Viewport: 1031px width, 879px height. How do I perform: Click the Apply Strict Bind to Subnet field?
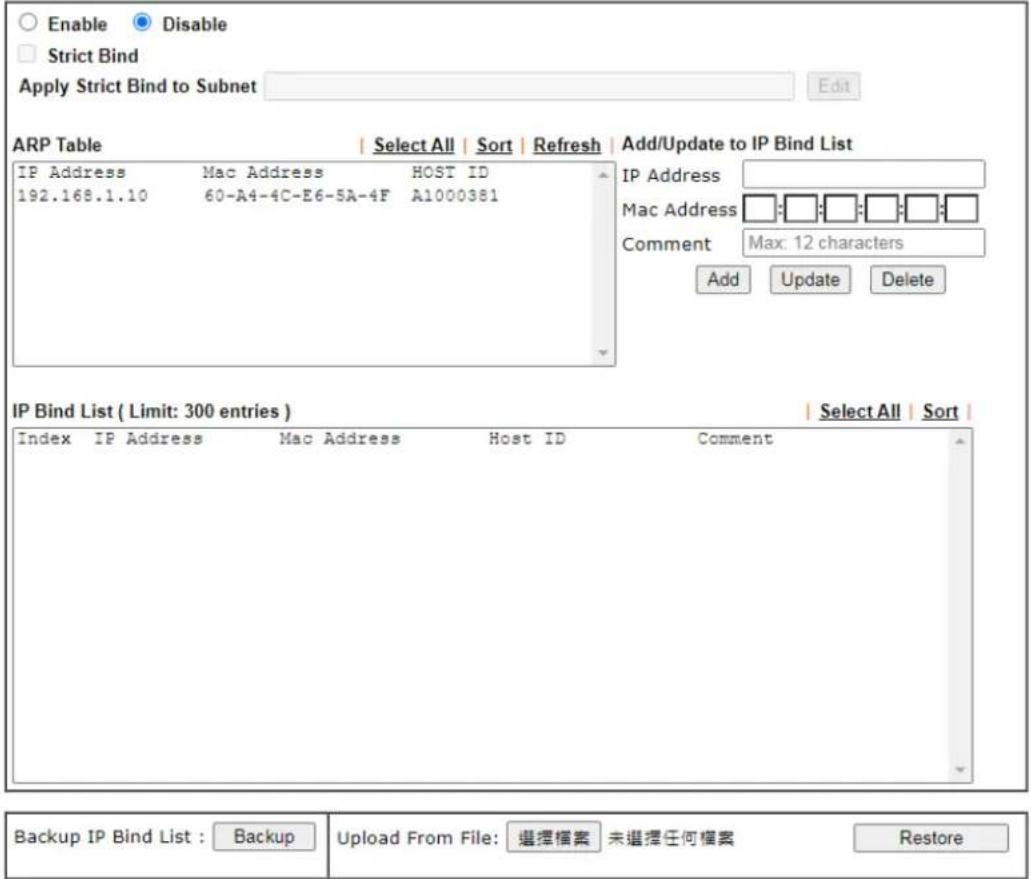[x=529, y=86]
